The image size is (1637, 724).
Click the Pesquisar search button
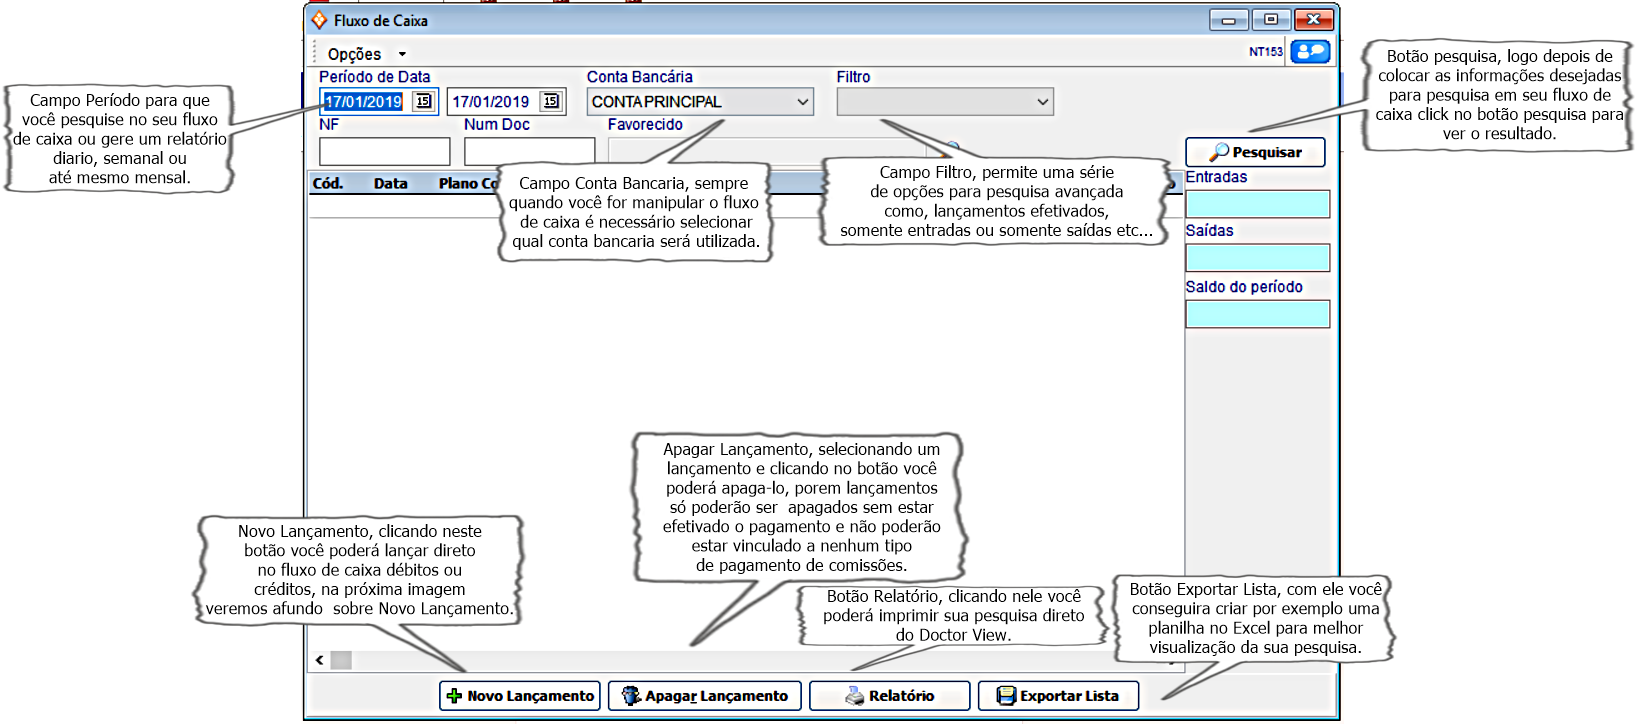(1254, 152)
